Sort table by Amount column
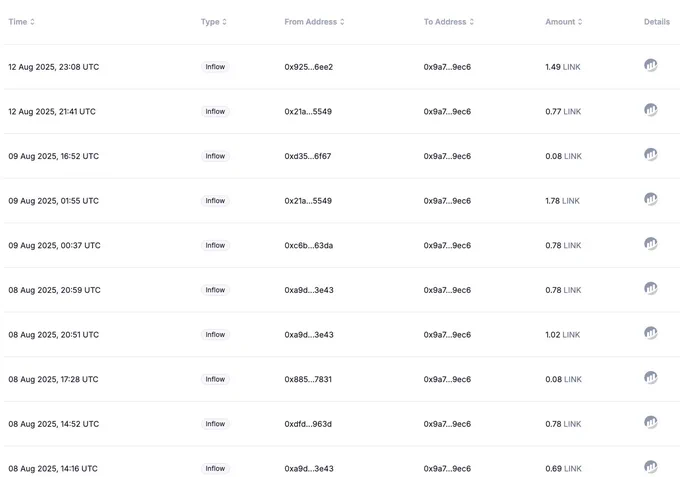The width and height of the screenshot is (680, 477). (564, 22)
